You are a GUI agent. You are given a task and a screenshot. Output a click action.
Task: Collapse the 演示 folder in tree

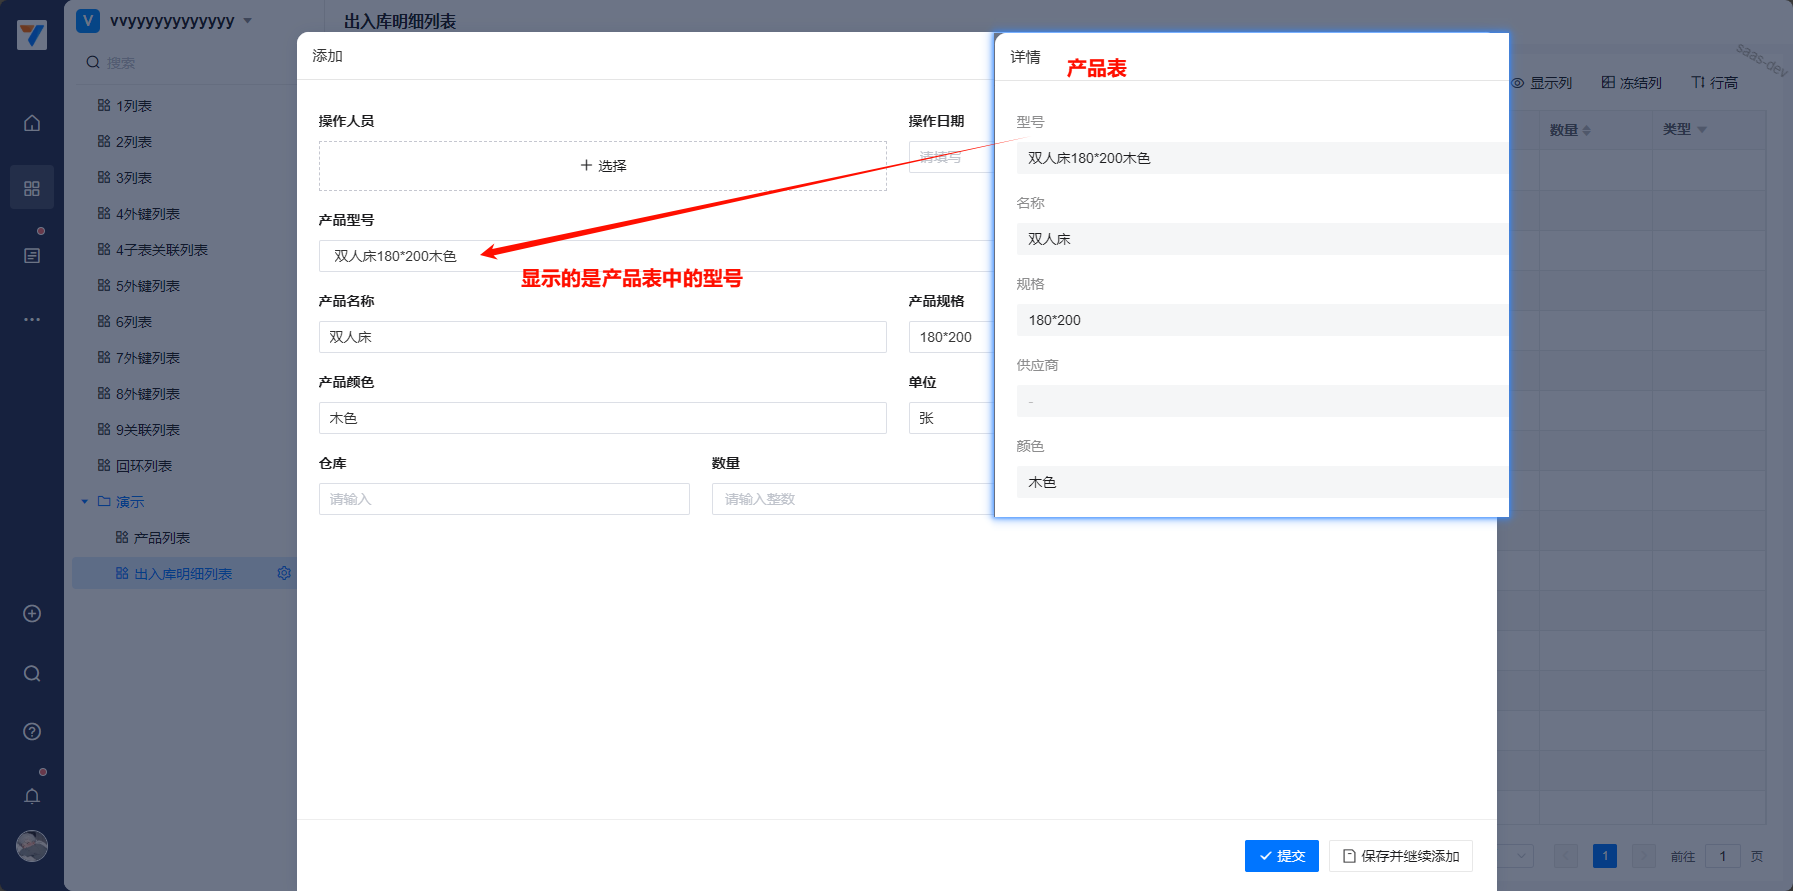(x=85, y=502)
